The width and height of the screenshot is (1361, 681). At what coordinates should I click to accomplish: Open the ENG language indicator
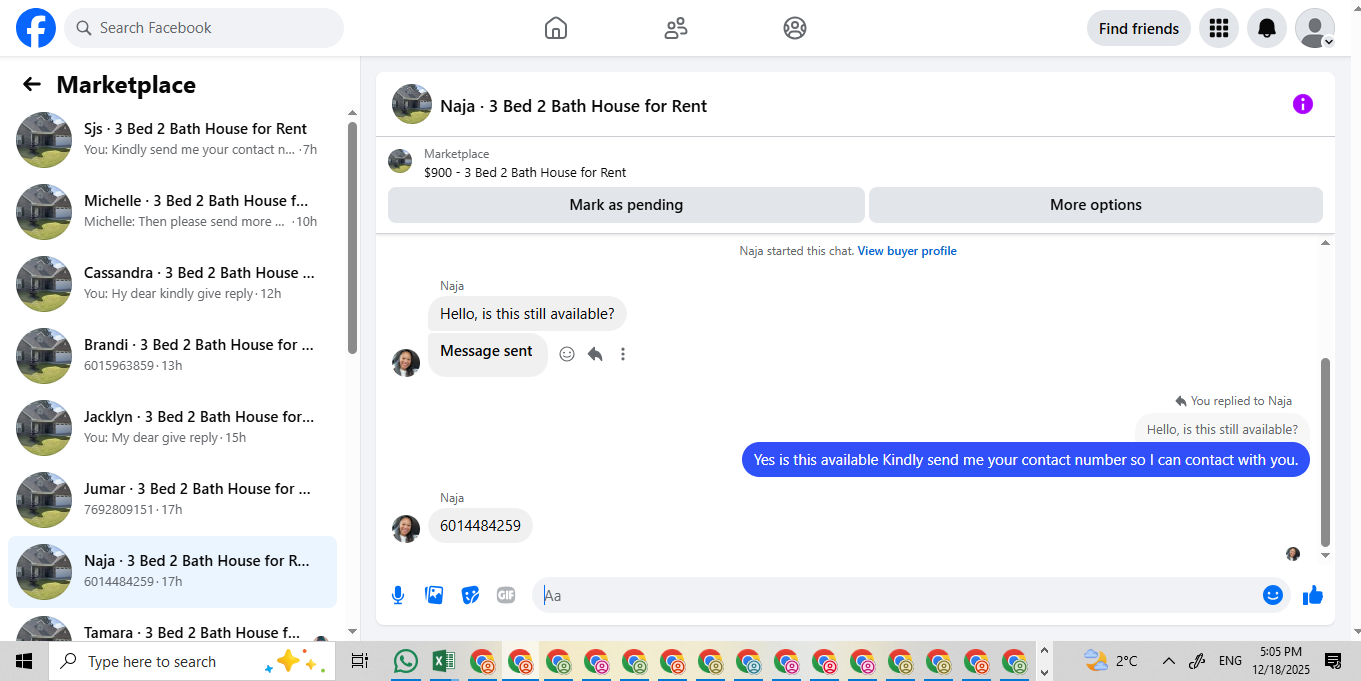(x=1231, y=661)
